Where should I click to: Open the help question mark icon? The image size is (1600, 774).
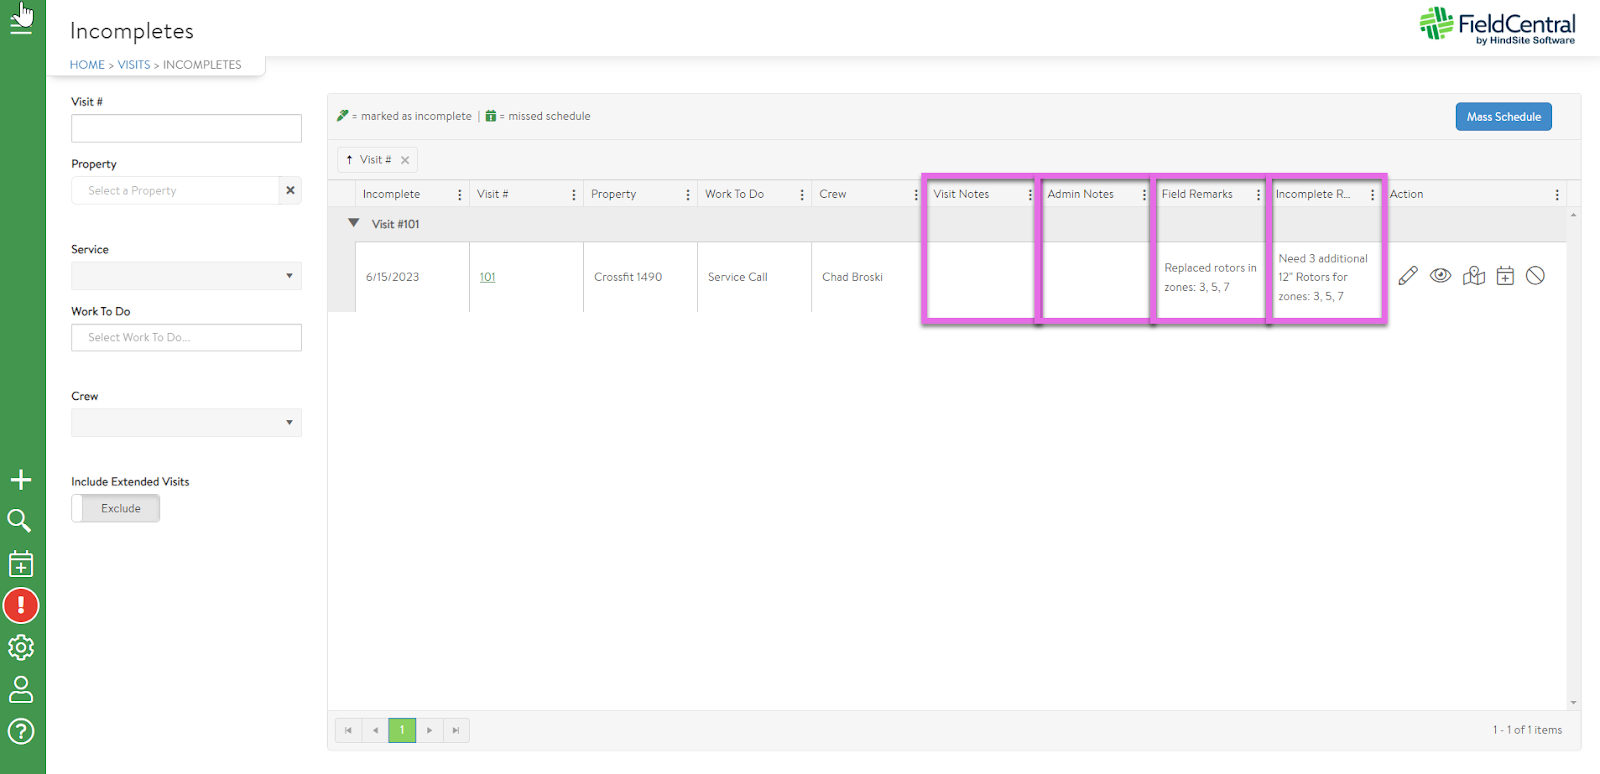pyautogui.click(x=21, y=731)
